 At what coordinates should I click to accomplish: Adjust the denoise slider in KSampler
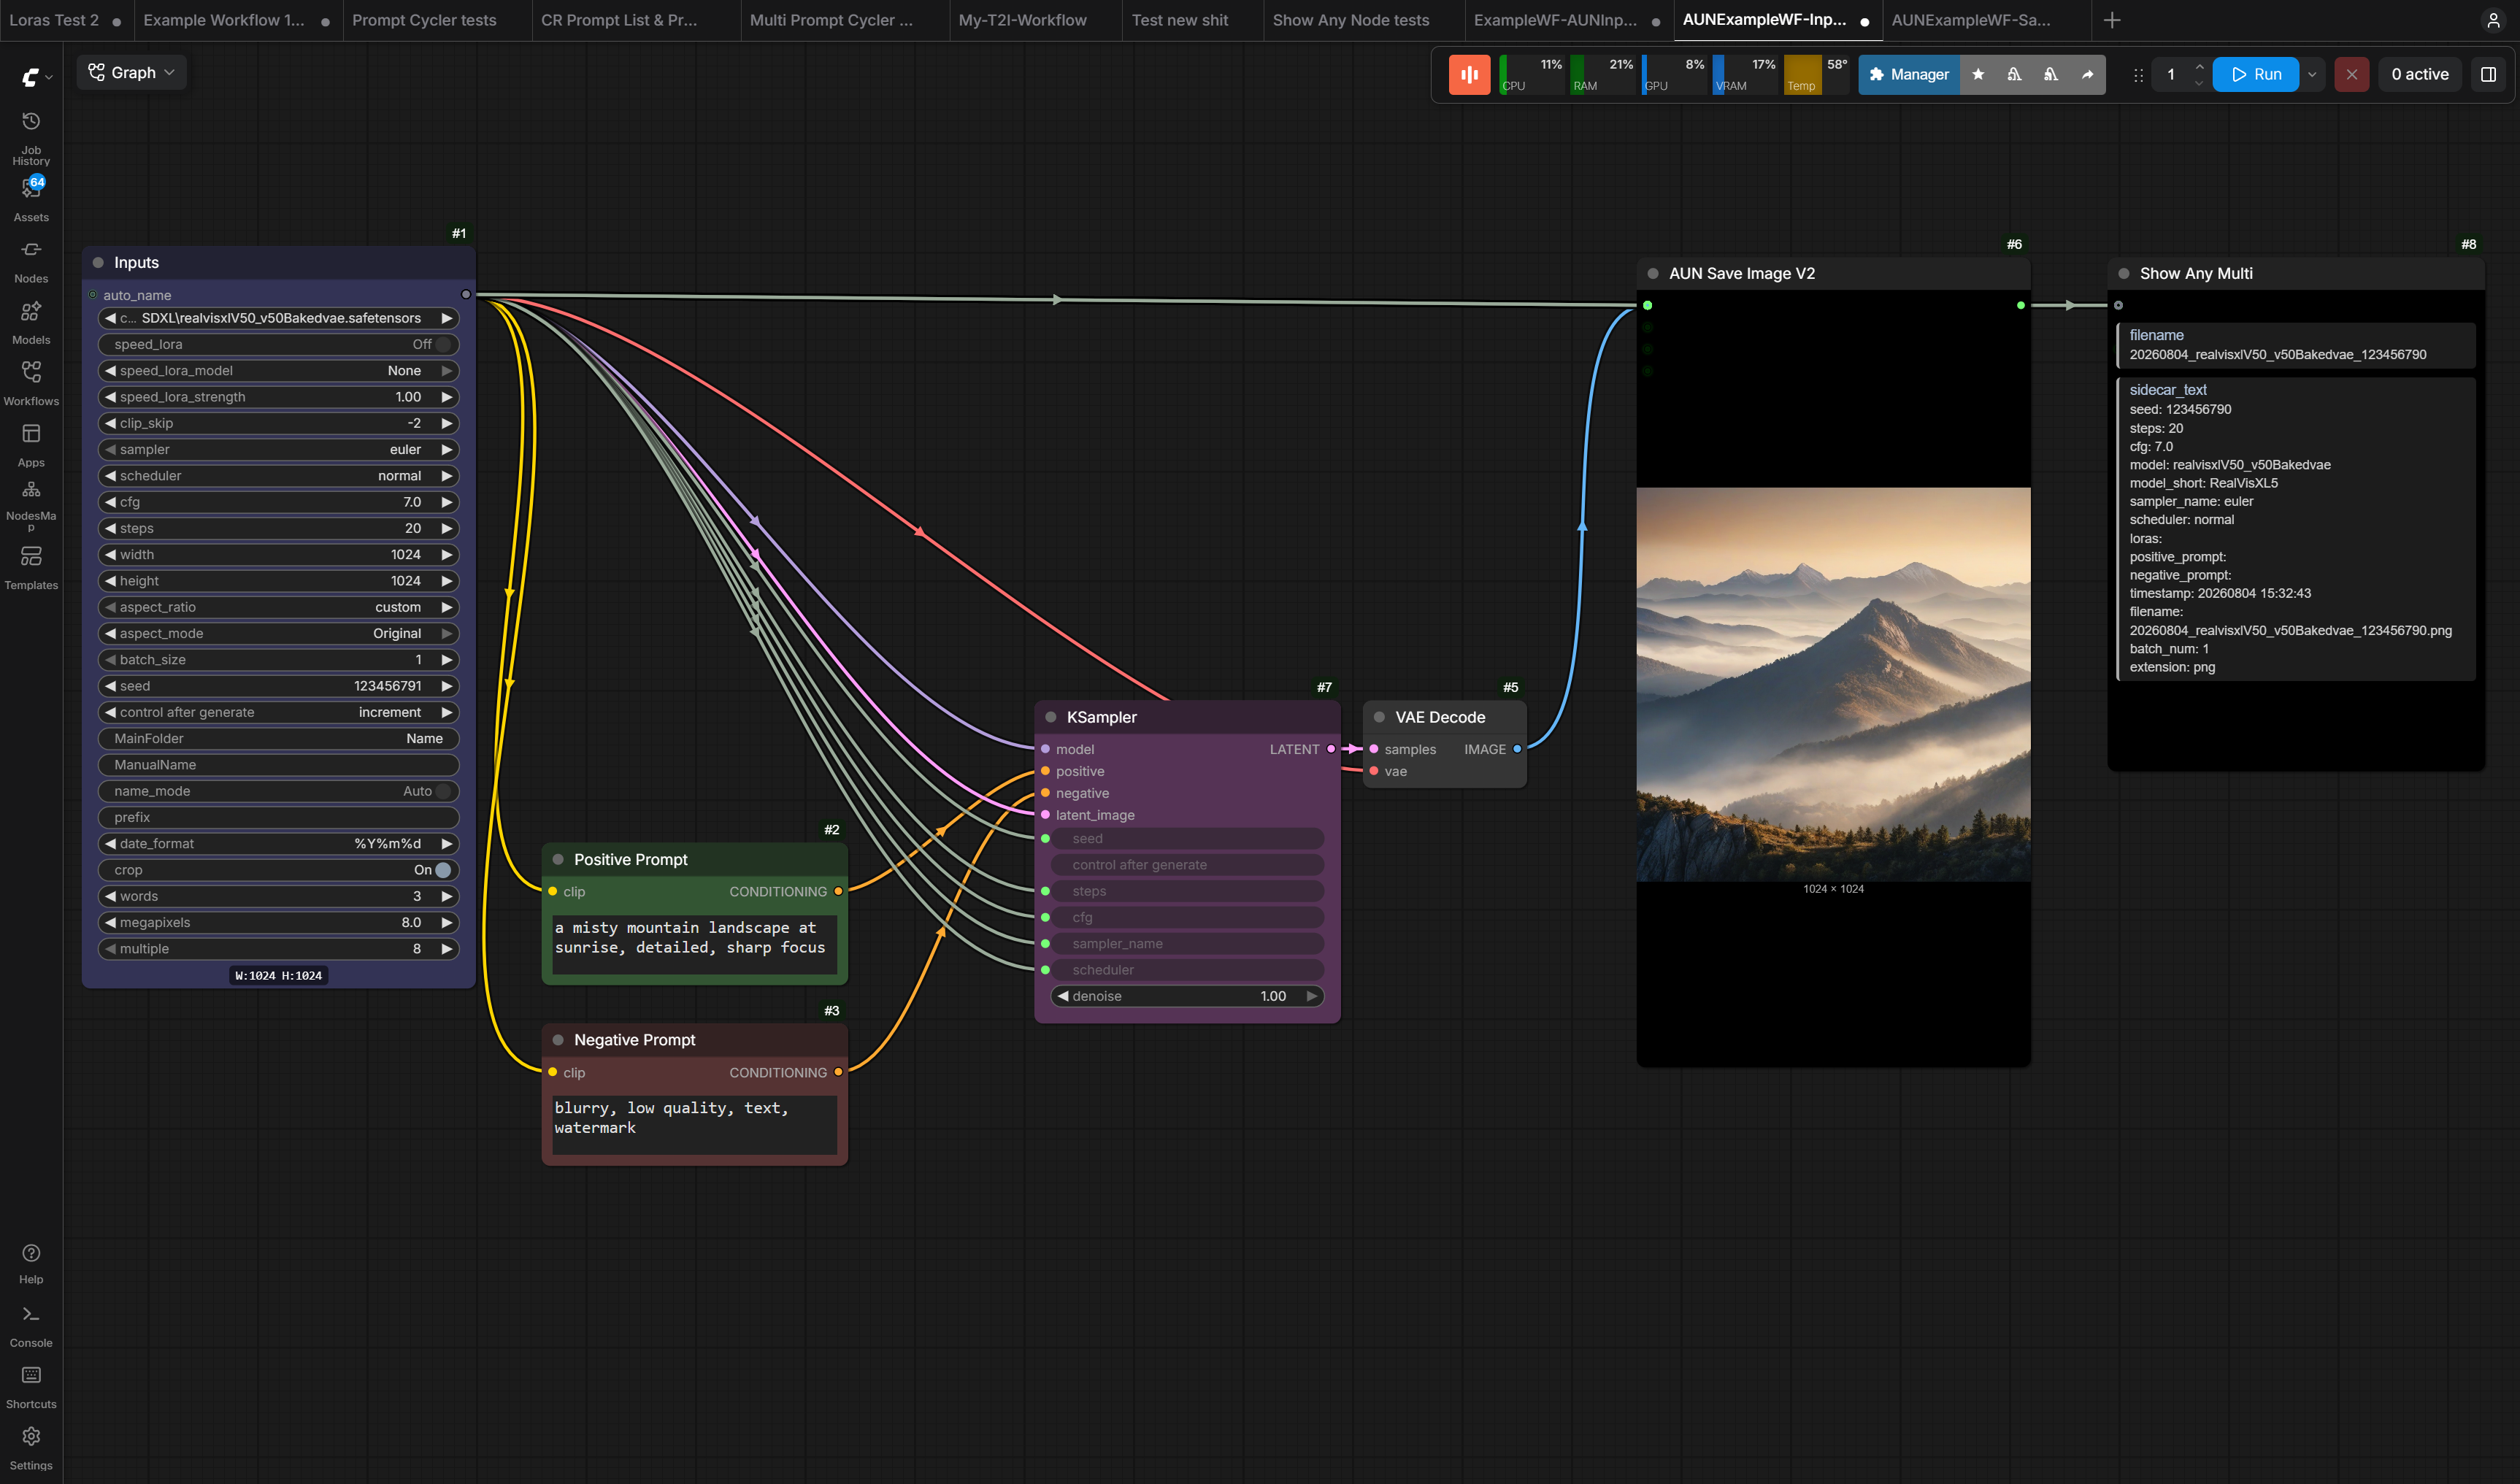point(1187,996)
